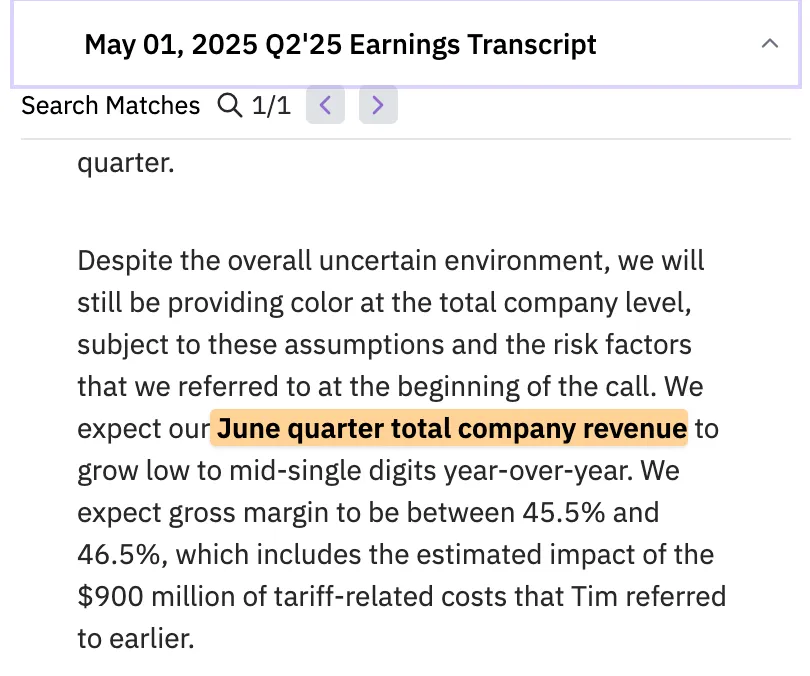Click the 1/1 match counter
810x676 pixels.
(x=271, y=105)
